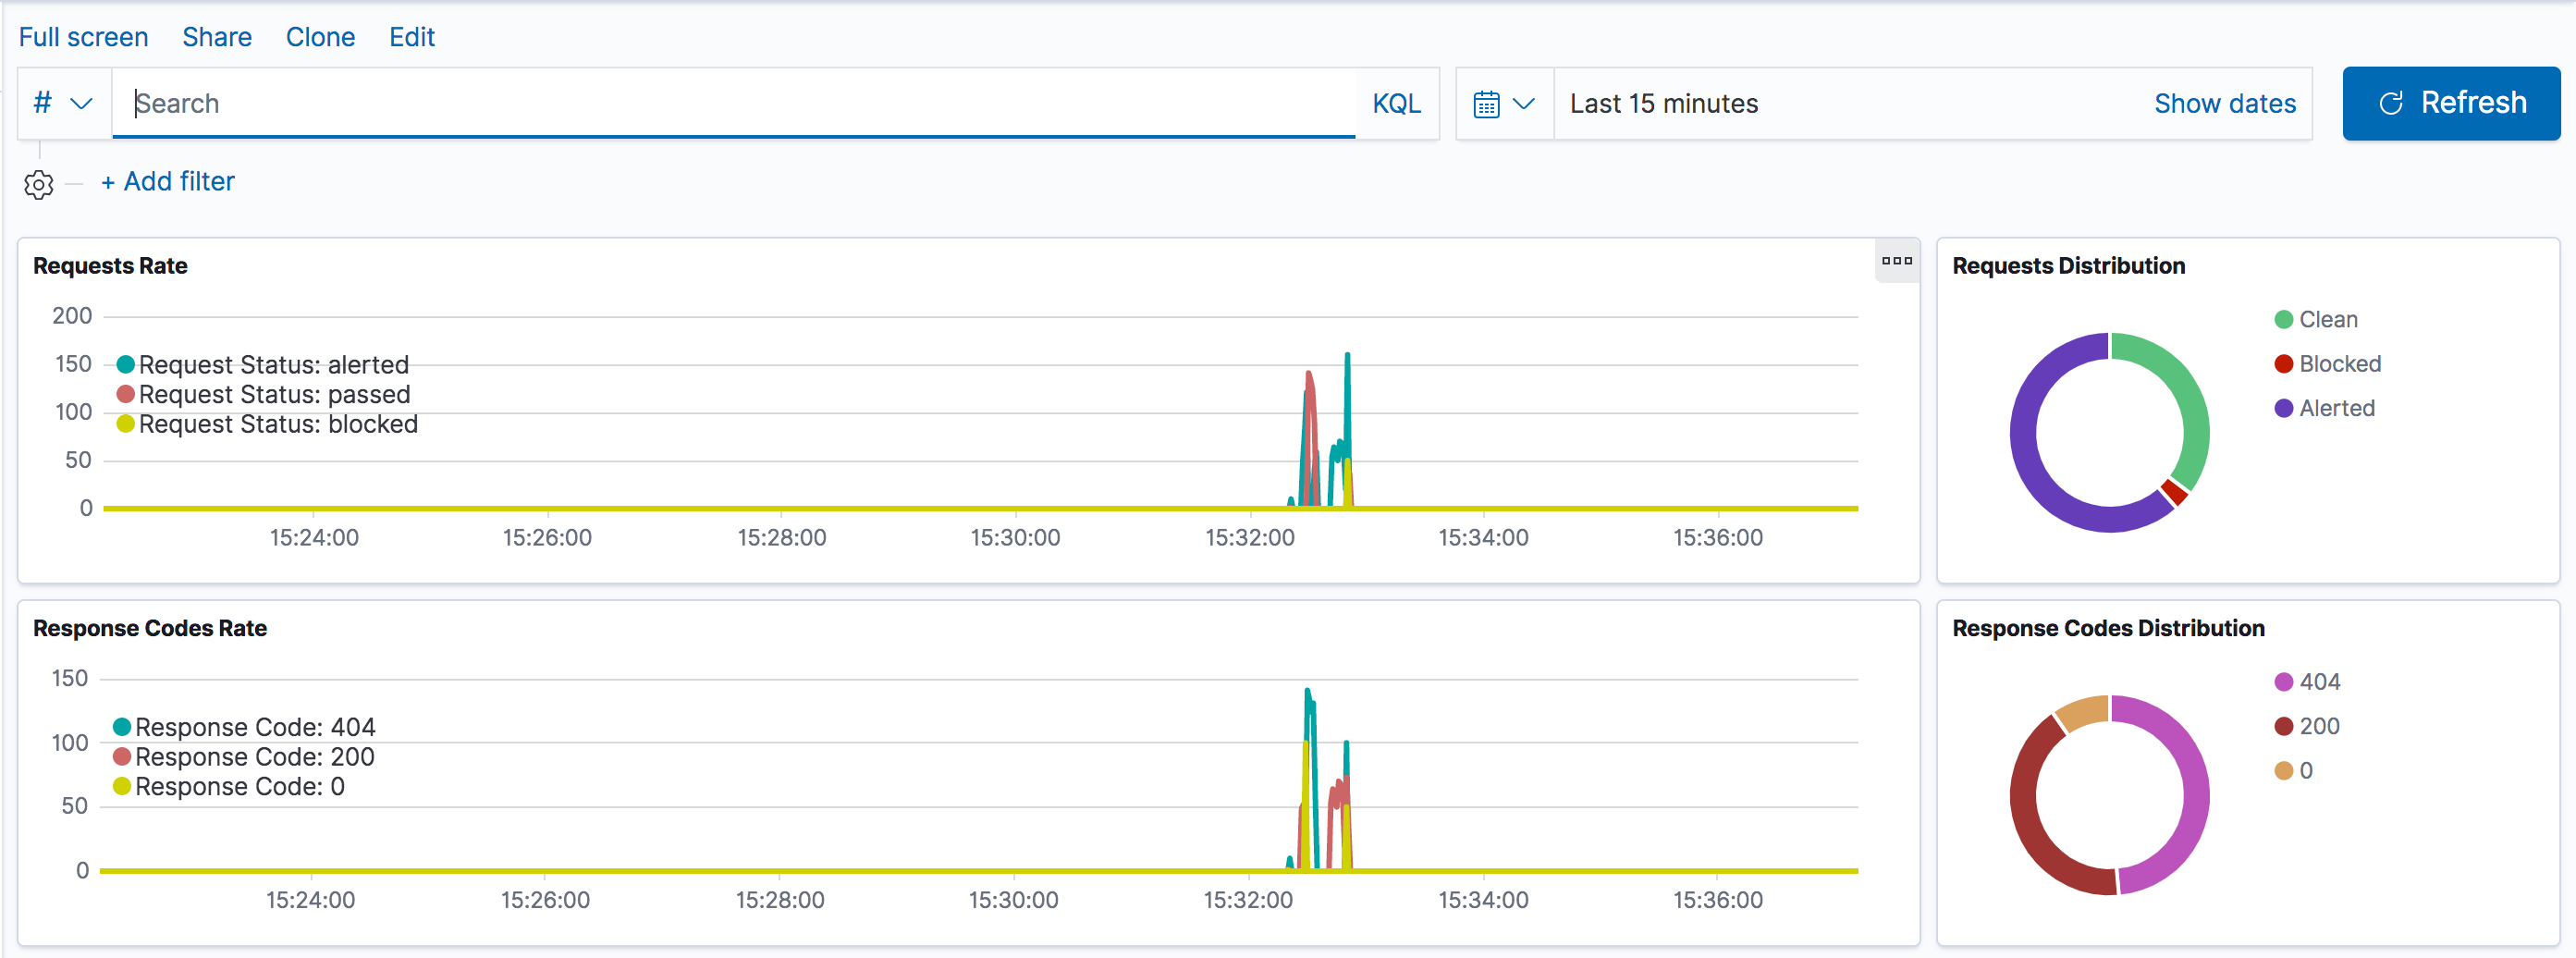
Task: Enter Full screen mode
Action: click(x=83, y=37)
